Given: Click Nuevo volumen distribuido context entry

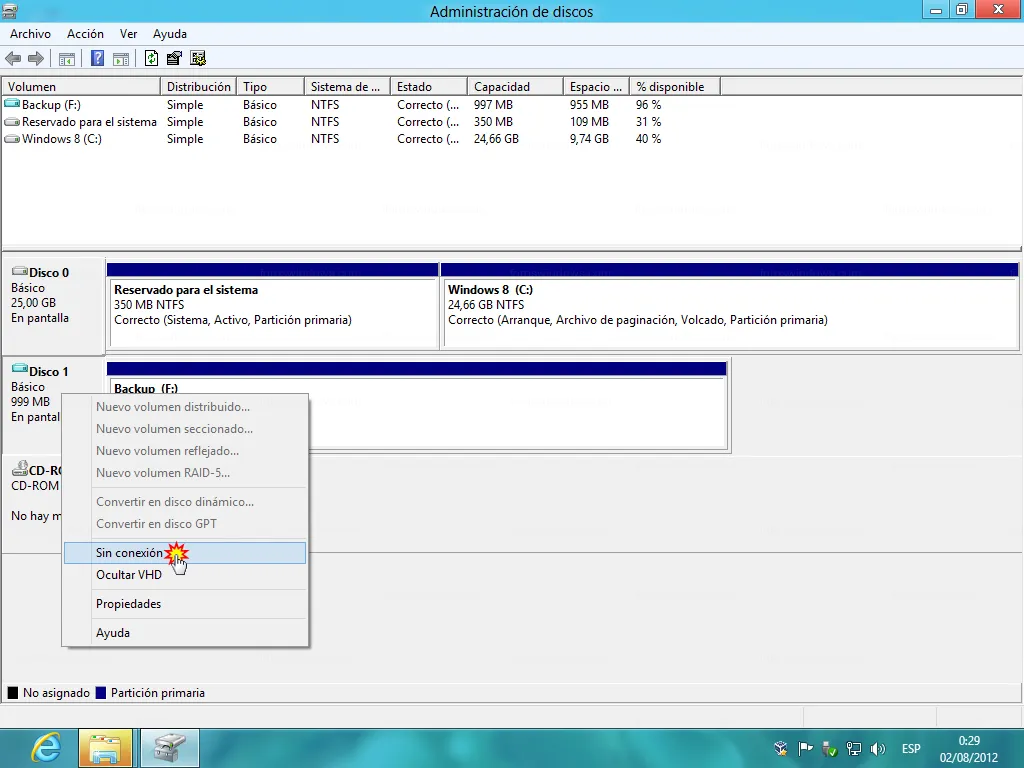Looking at the screenshot, I should pos(185,407).
